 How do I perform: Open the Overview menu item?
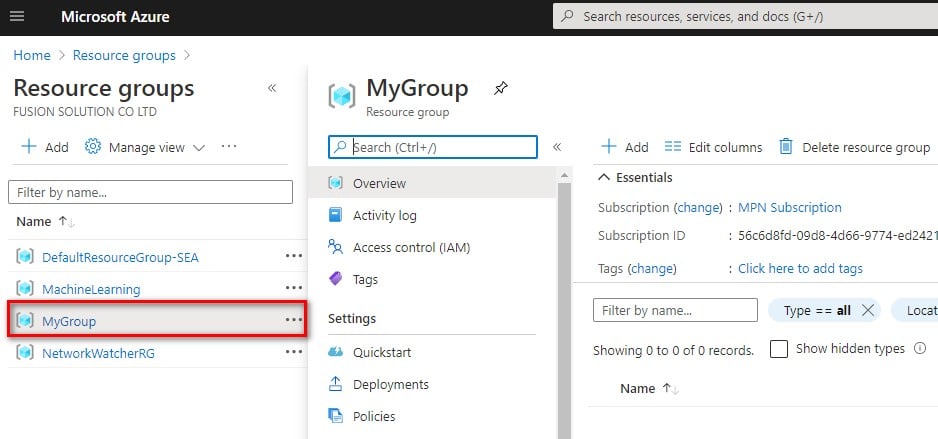[432, 183]
